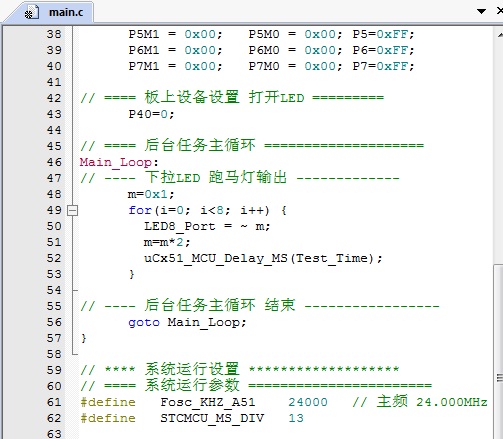Viewport: 503px width, 439px height.
Task: Click the 'Main_Loop:' label on line 46
Action: (119, 162)
